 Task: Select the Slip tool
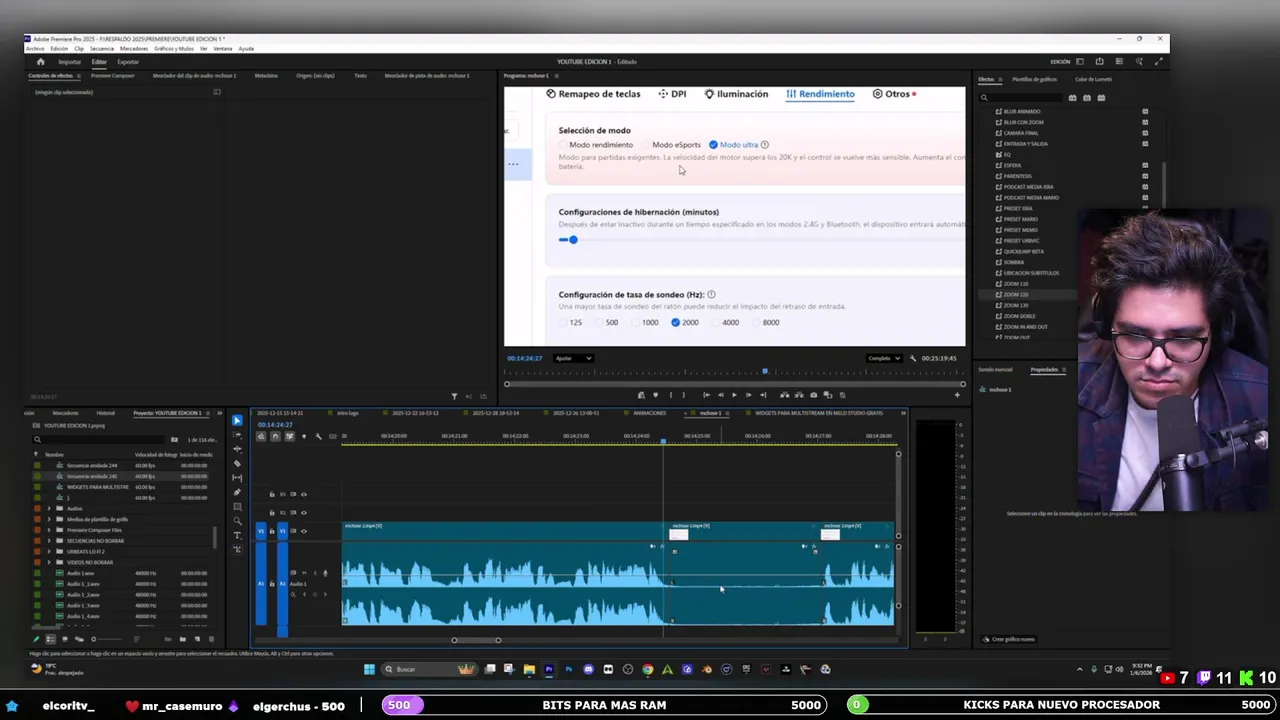237,478
